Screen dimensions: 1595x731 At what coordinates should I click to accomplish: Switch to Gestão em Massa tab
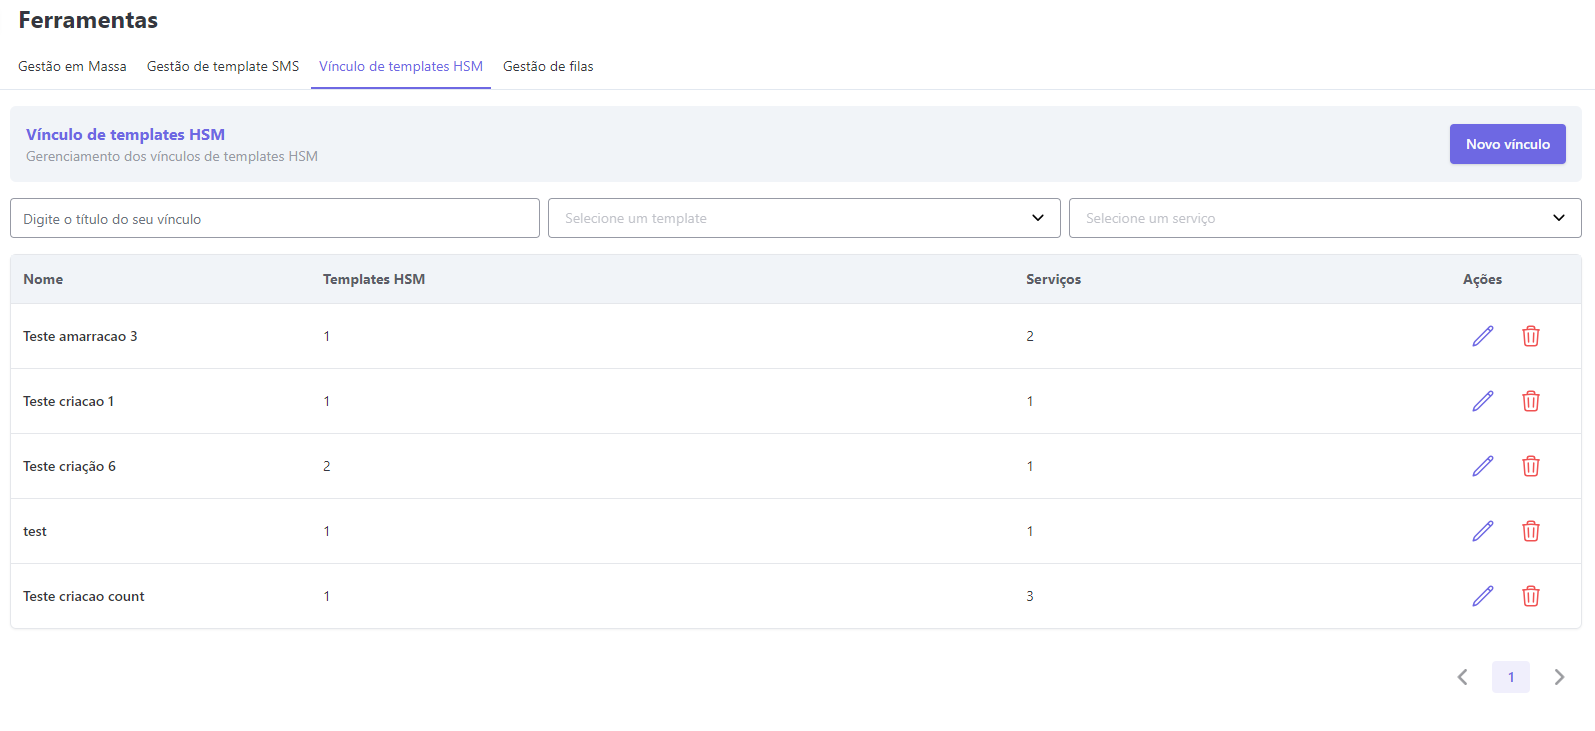(x=72, y=66)
